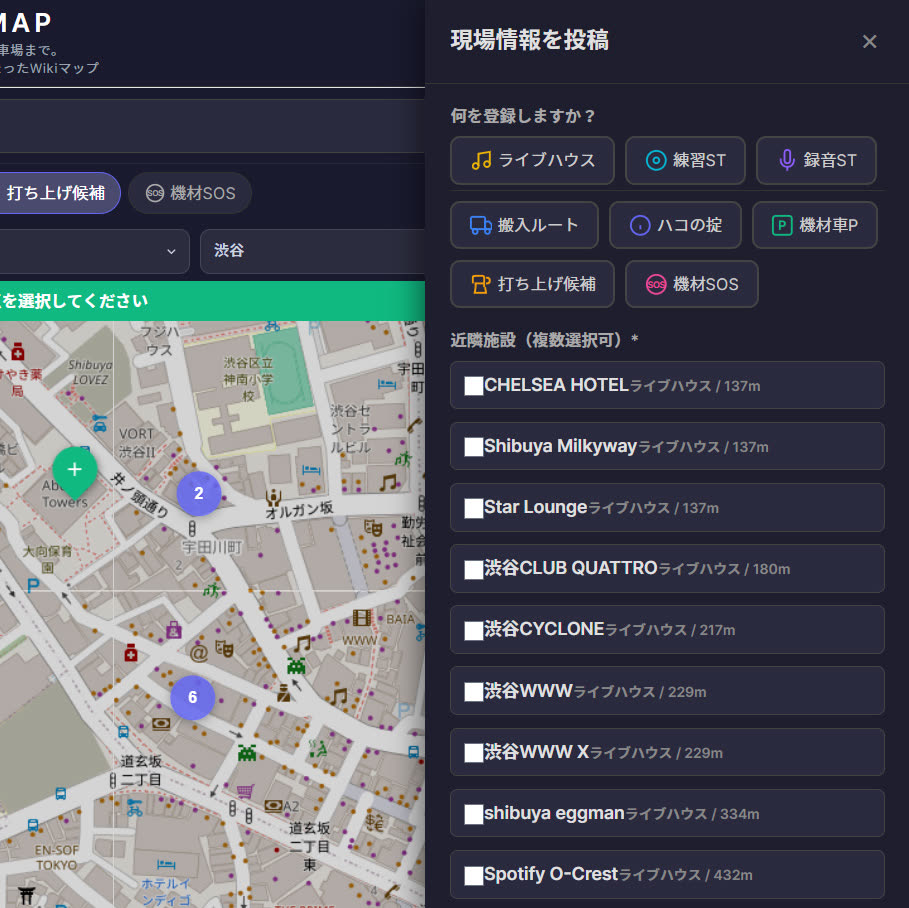The width and height of the screenshot is (909, 908).
Task: Tick the shibuya eggman checkbox
Action: 474,814
